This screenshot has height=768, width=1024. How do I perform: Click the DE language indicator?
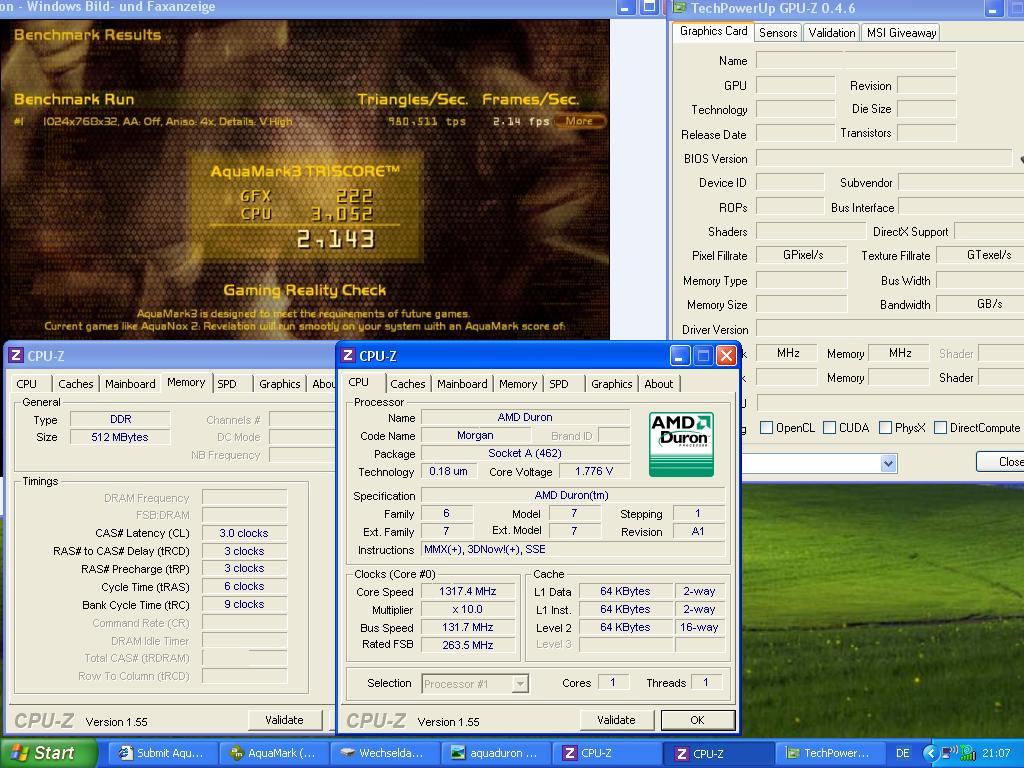pos(903,753)
